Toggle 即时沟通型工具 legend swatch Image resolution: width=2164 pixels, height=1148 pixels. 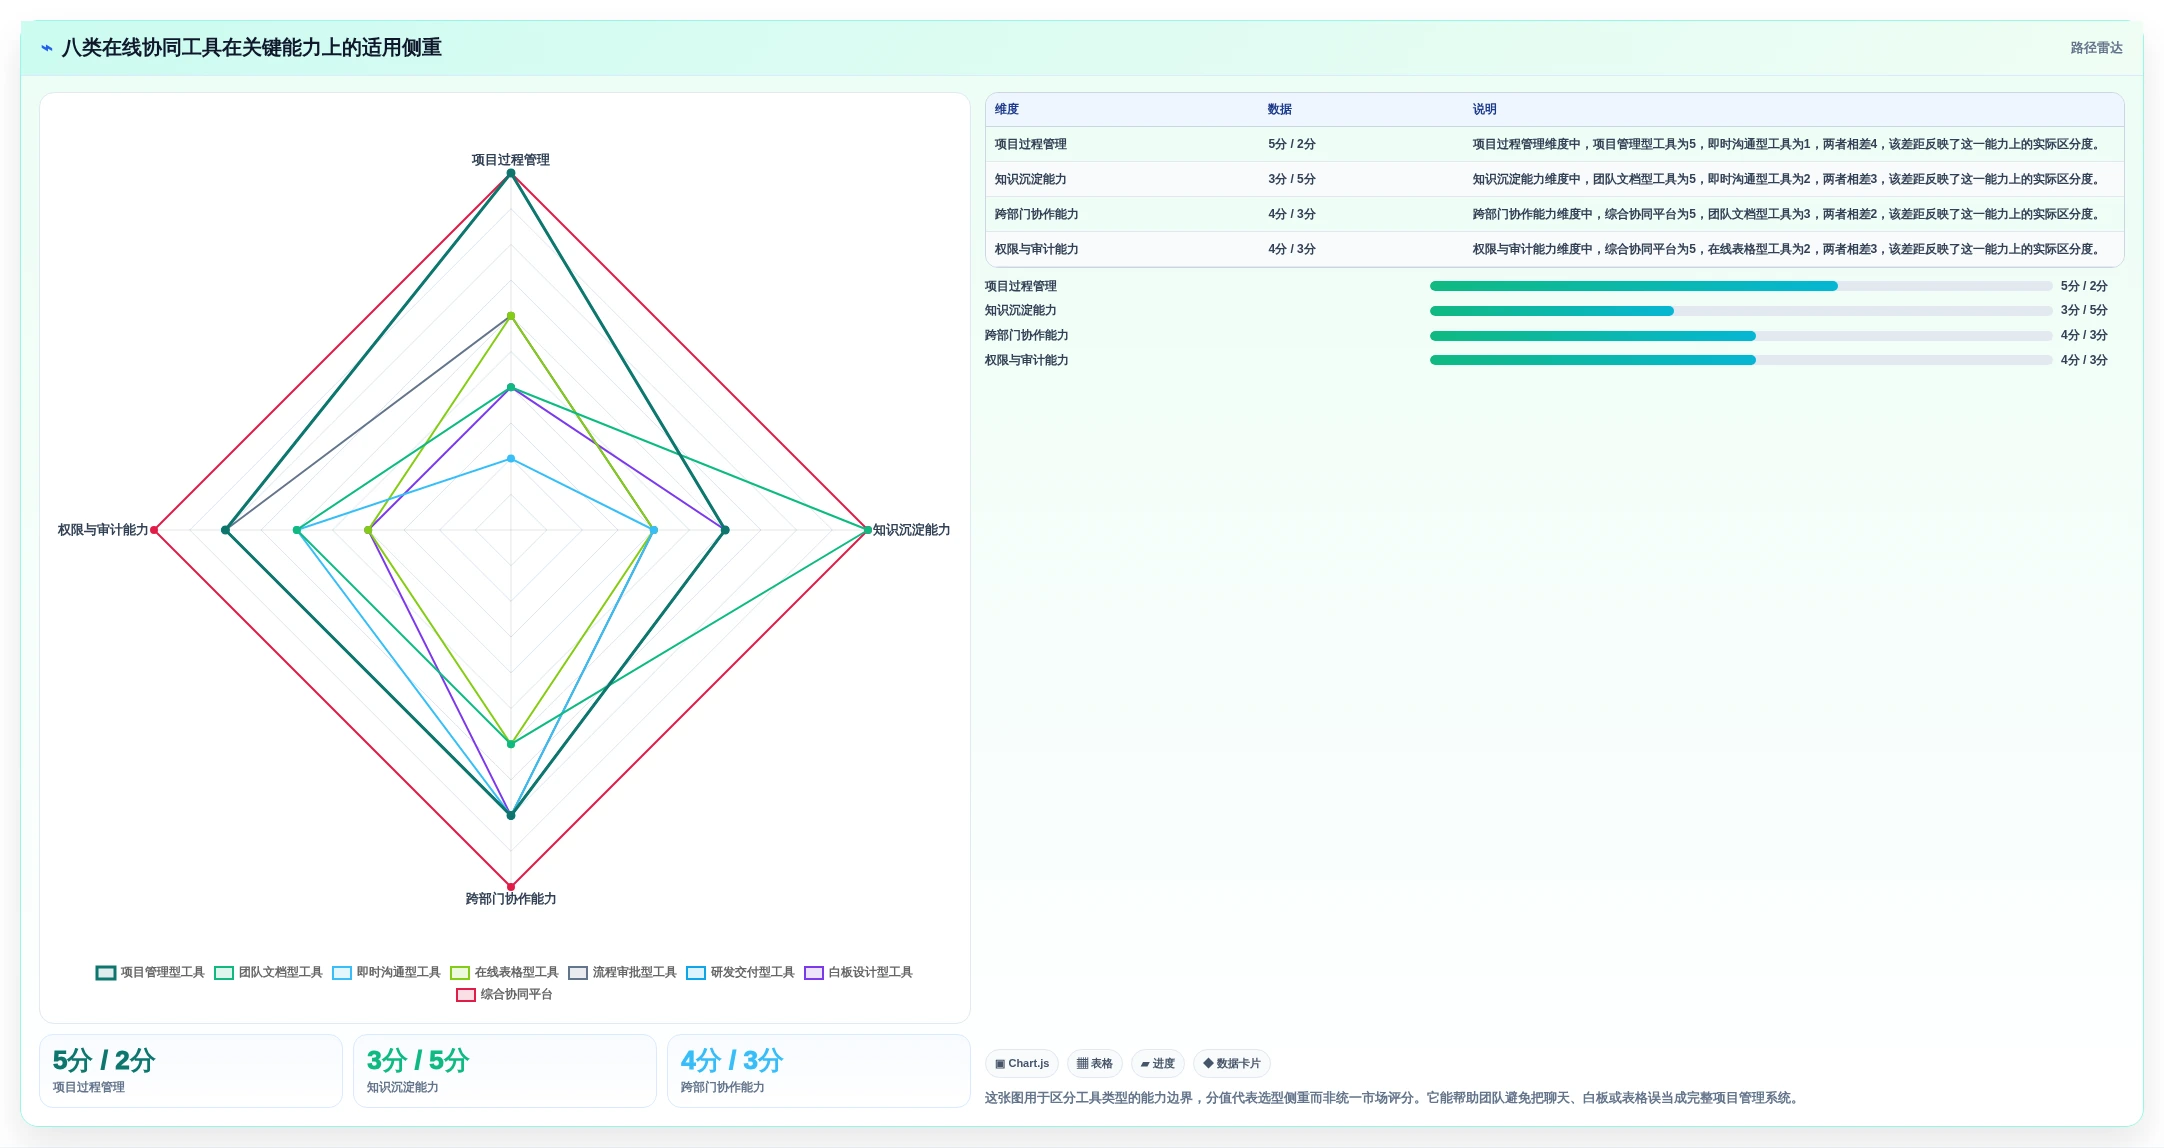342,972
